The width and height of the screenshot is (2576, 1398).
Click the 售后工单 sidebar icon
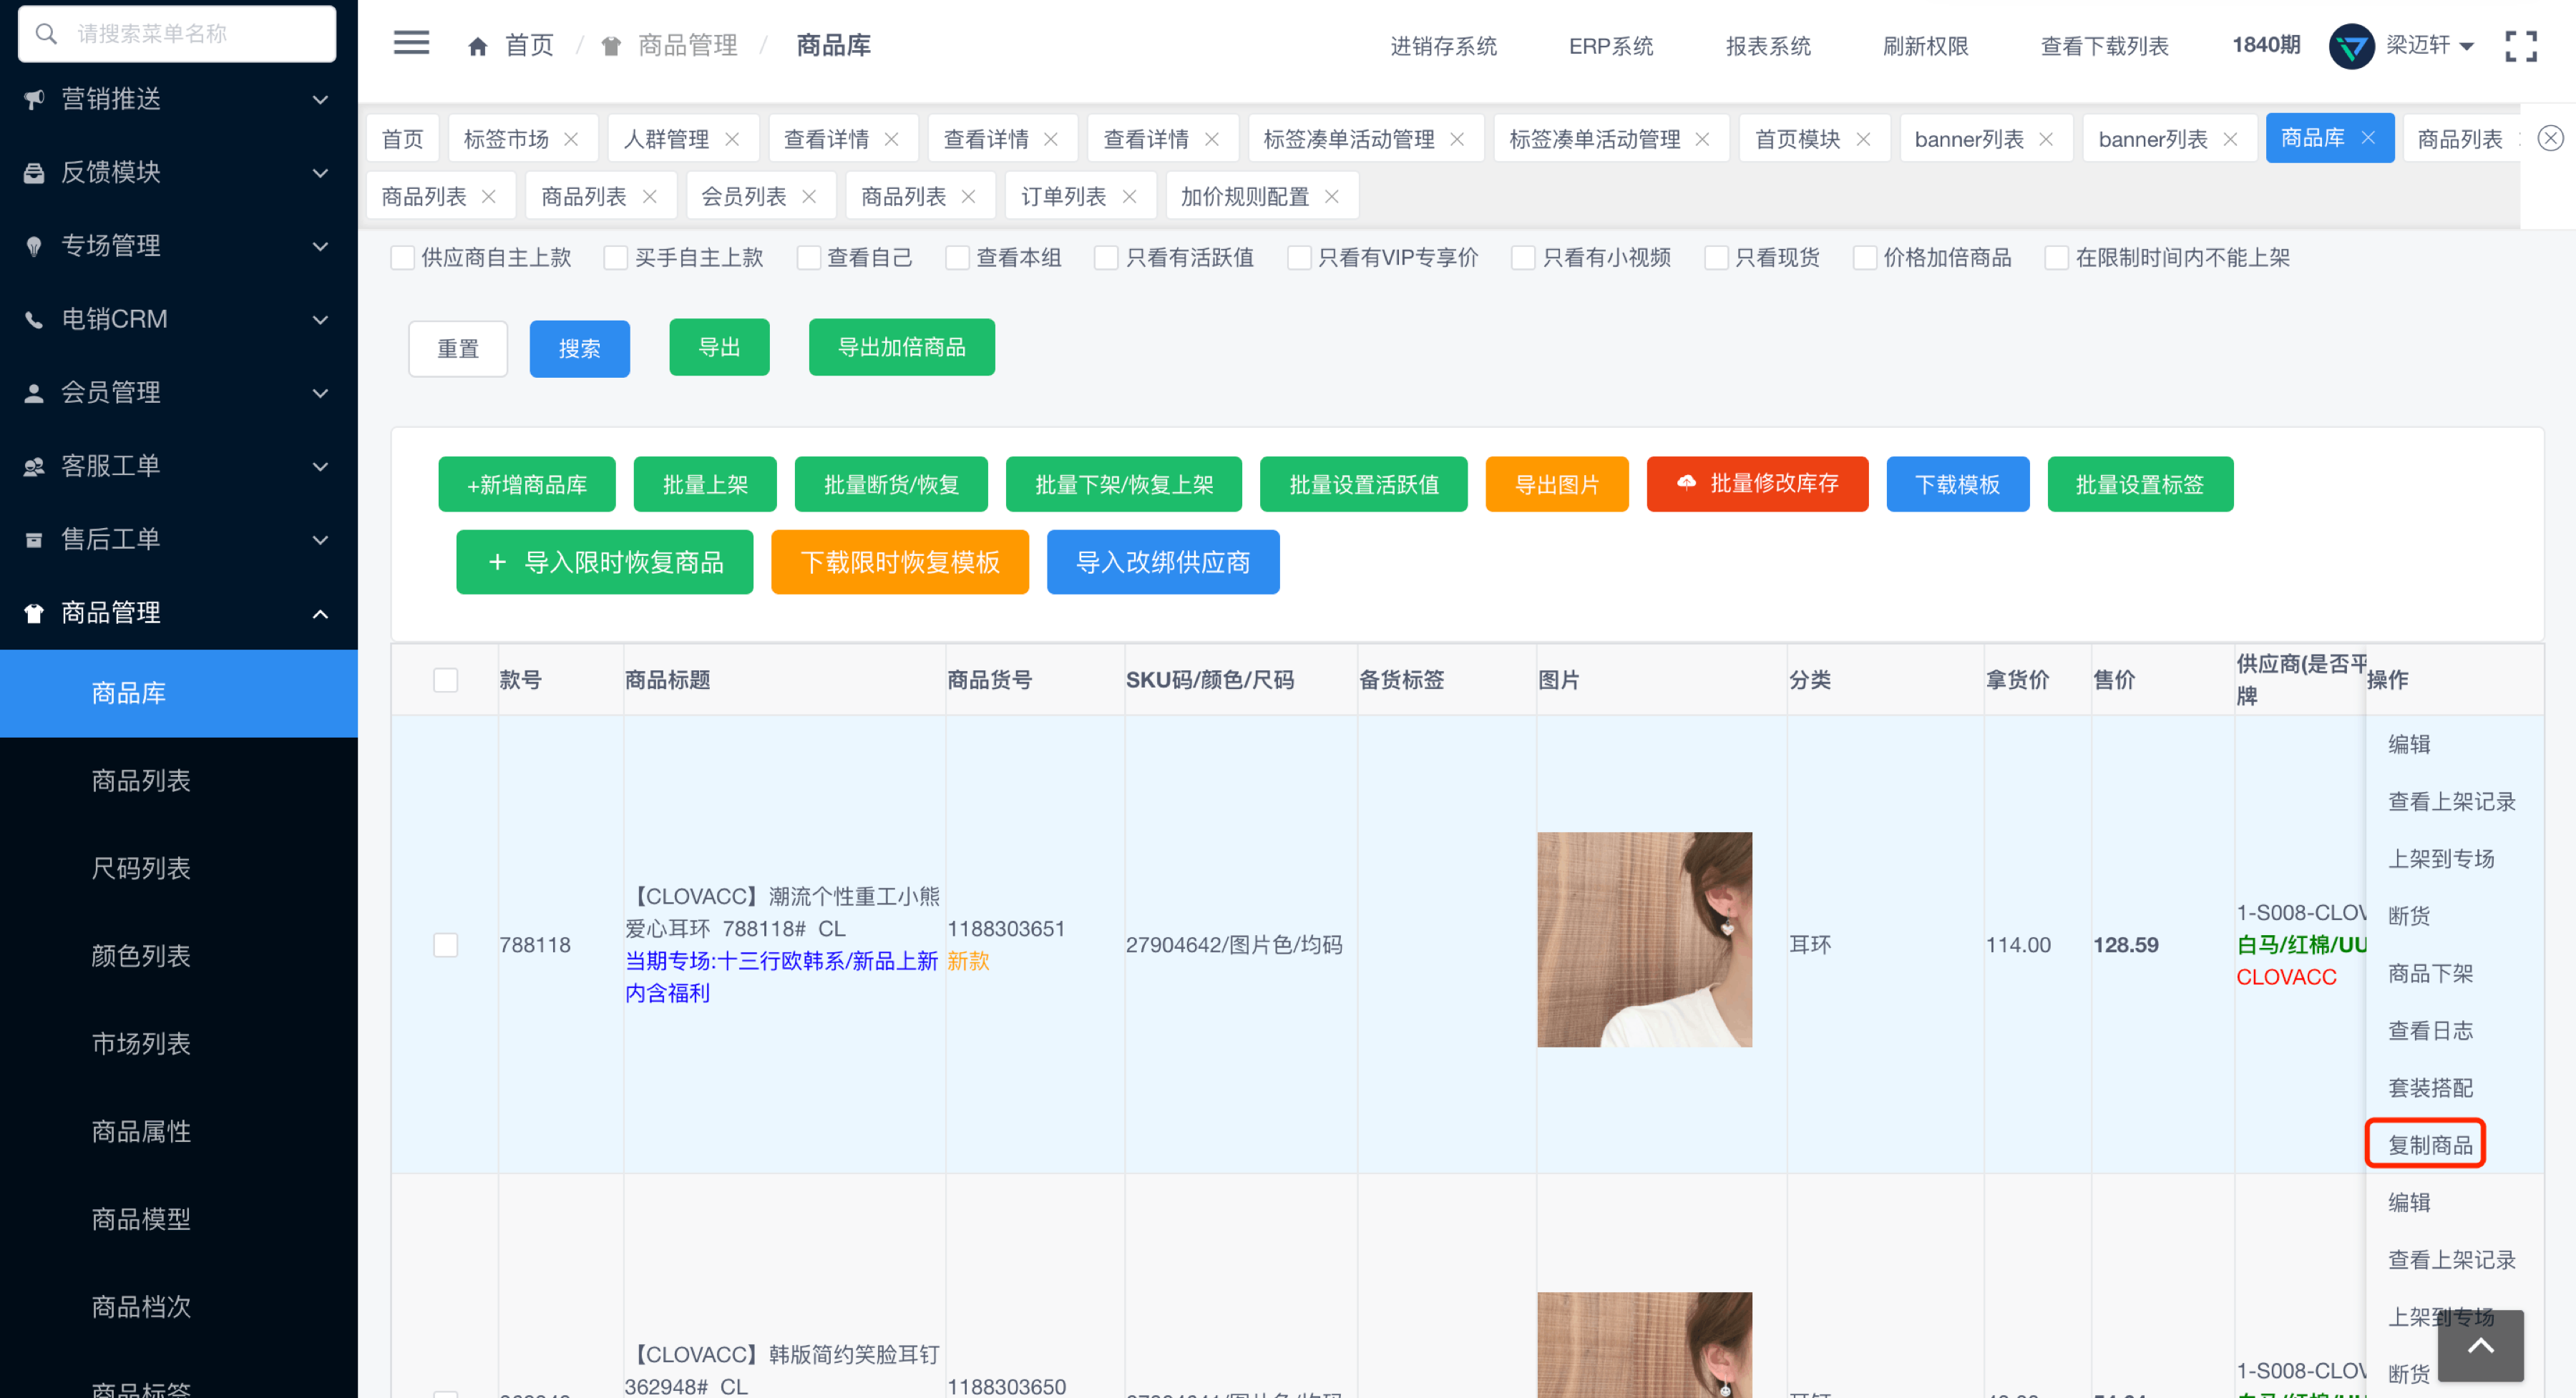pyautogui.click(x=34, y=540)
